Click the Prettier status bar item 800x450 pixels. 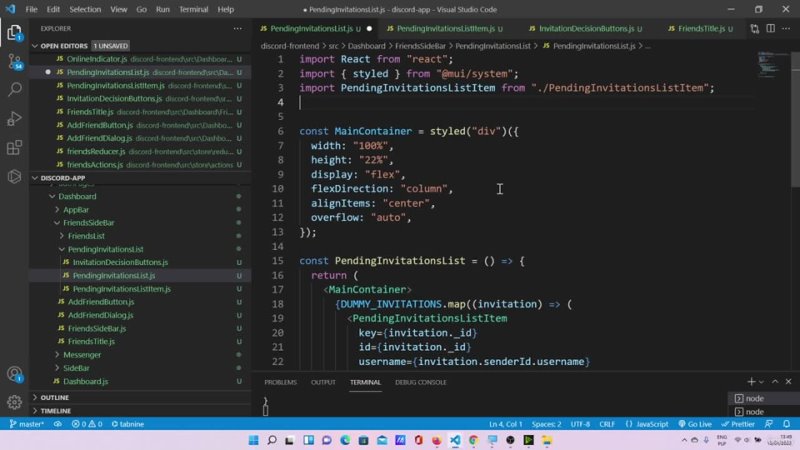tap(738, 424)
